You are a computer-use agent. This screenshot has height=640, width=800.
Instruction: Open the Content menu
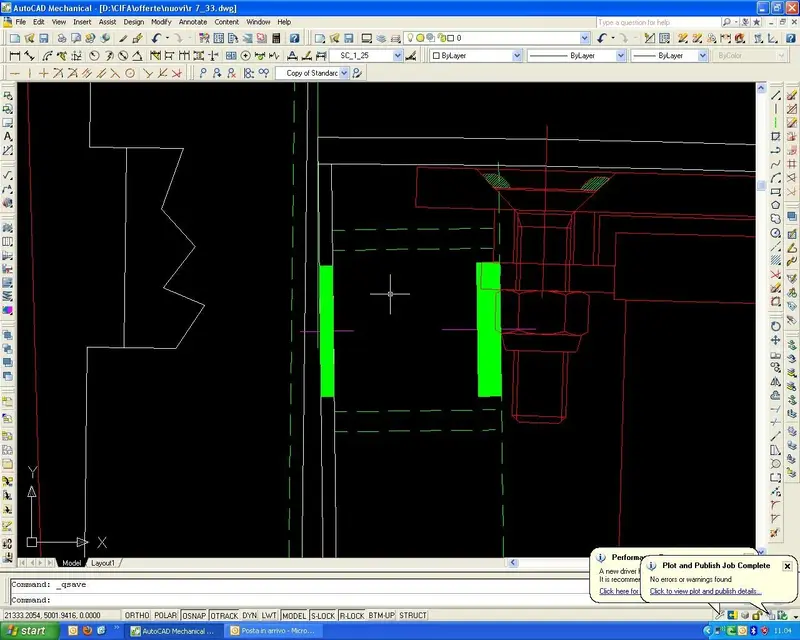pyautogui.click(x=227, y=22)
